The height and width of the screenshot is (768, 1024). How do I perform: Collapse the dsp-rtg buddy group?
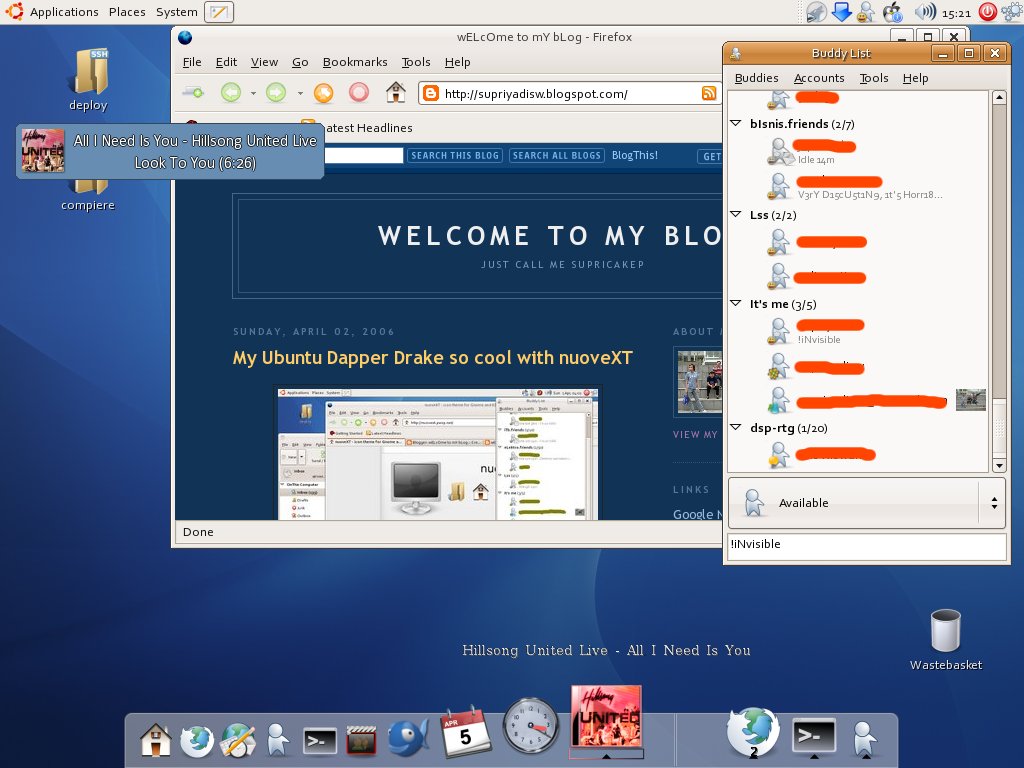[x=736, y=427]
